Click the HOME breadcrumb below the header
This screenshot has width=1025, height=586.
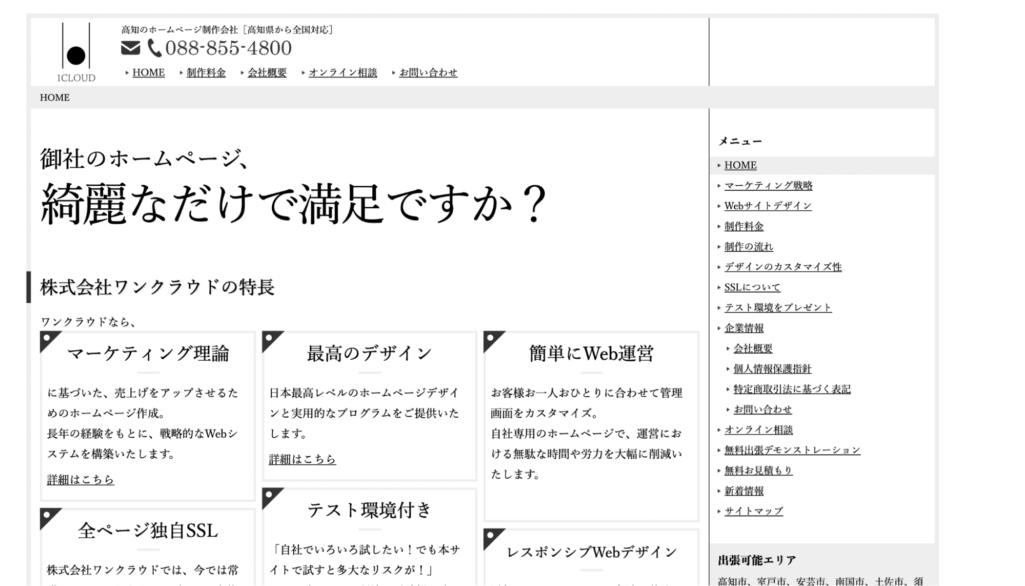[x=54, y=97]
